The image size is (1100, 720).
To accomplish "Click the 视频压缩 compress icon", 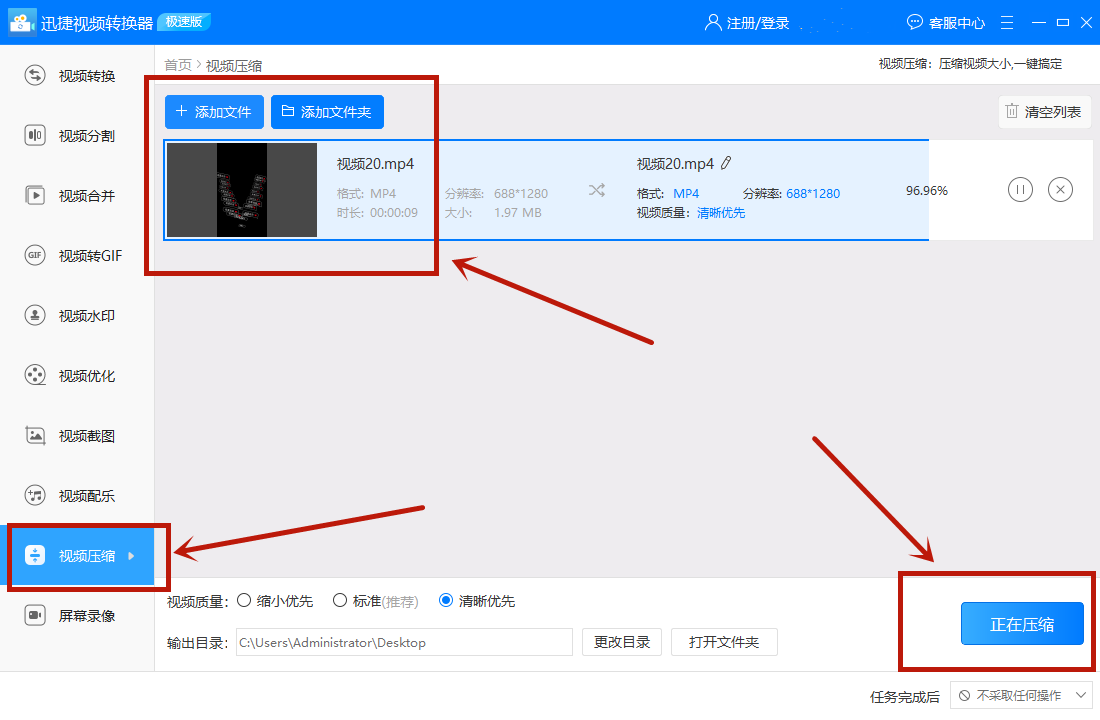I will point(35,555).
